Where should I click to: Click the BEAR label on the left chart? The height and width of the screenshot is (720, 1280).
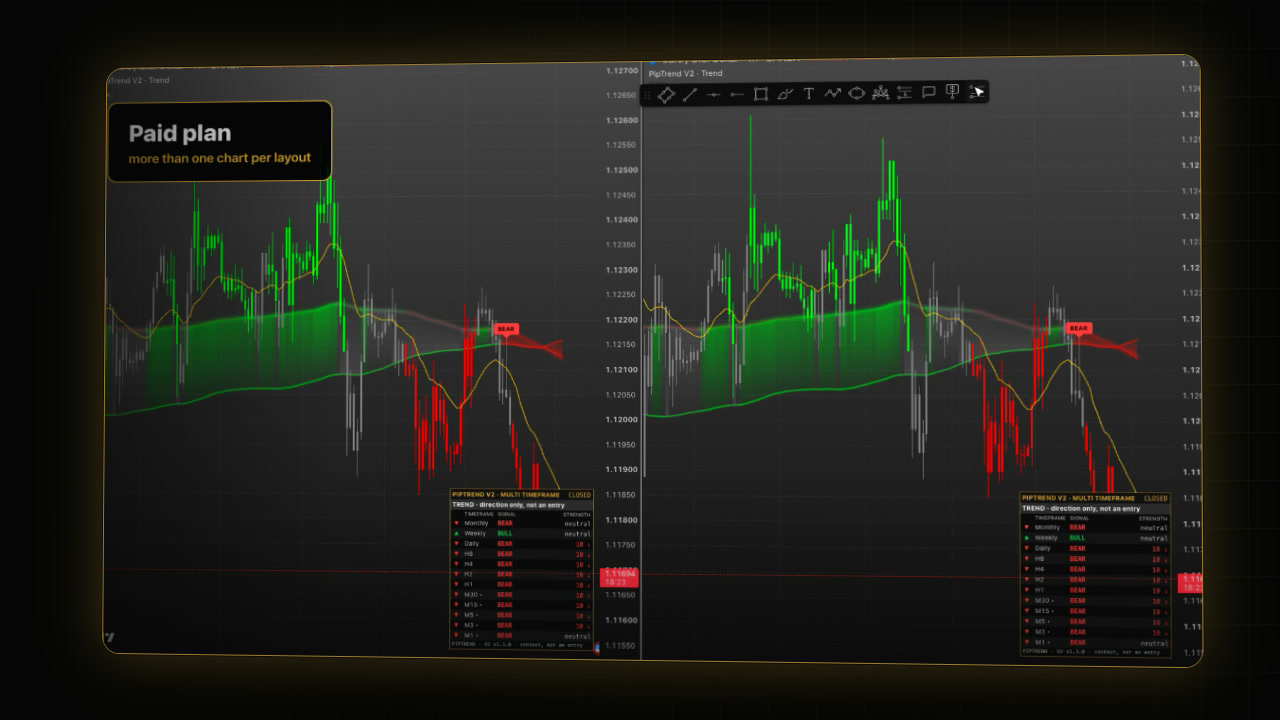click(x=507, y=328)
